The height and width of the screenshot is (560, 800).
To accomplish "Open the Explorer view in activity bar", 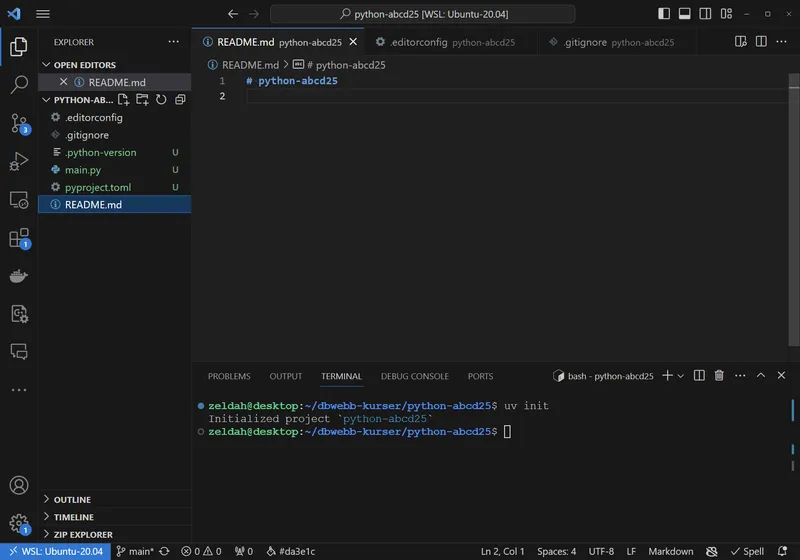I will click(x=19, y=46).
